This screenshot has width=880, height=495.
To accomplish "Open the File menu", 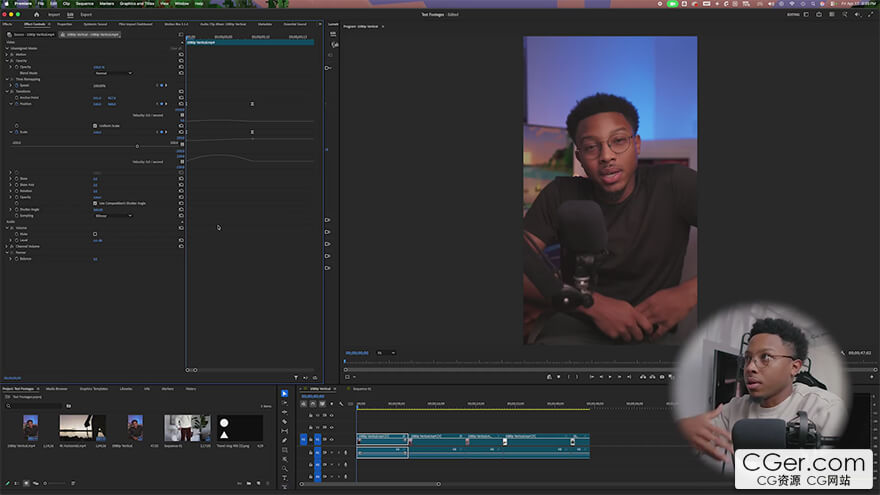I will (x=41, y=3).
